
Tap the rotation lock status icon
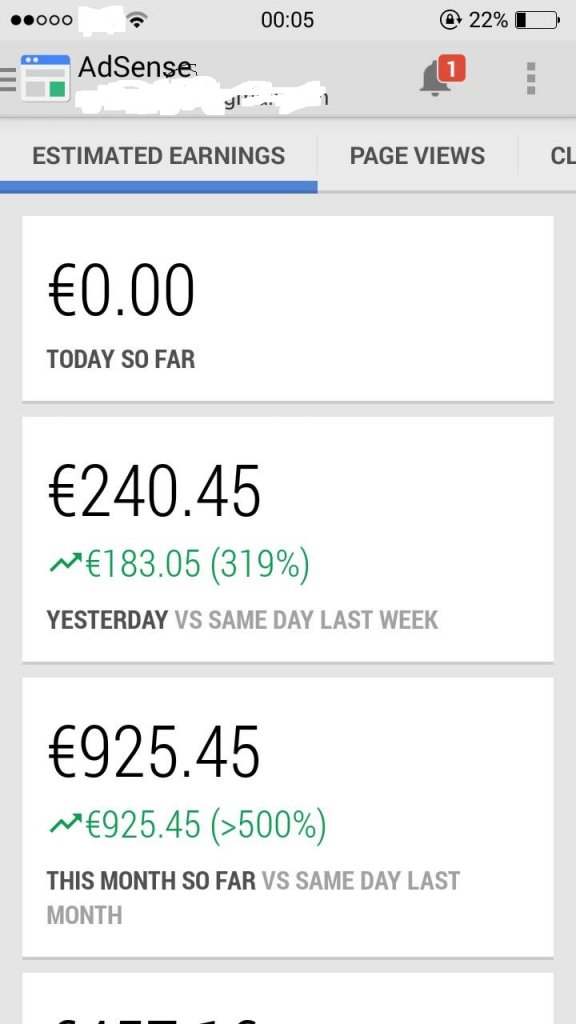[x=451, y=20]
